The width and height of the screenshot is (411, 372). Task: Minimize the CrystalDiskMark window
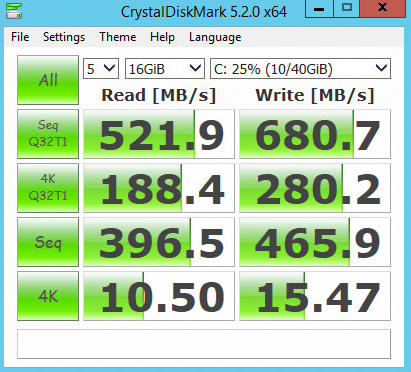[x=319, y=8]
